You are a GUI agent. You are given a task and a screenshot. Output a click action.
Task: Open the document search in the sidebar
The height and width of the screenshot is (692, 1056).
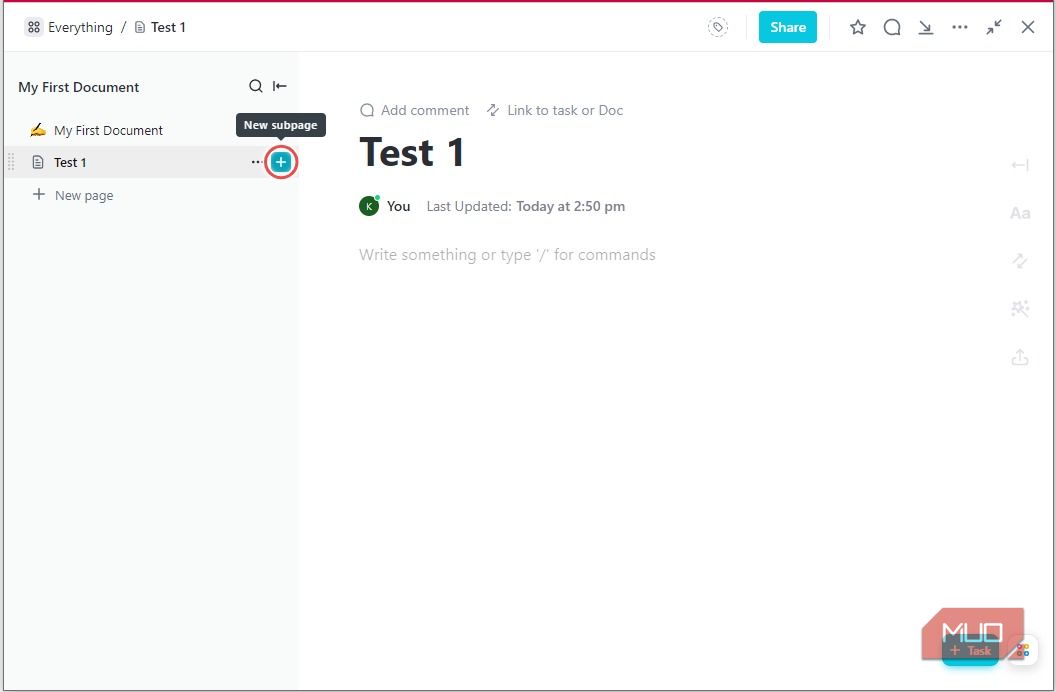[256, 86]
